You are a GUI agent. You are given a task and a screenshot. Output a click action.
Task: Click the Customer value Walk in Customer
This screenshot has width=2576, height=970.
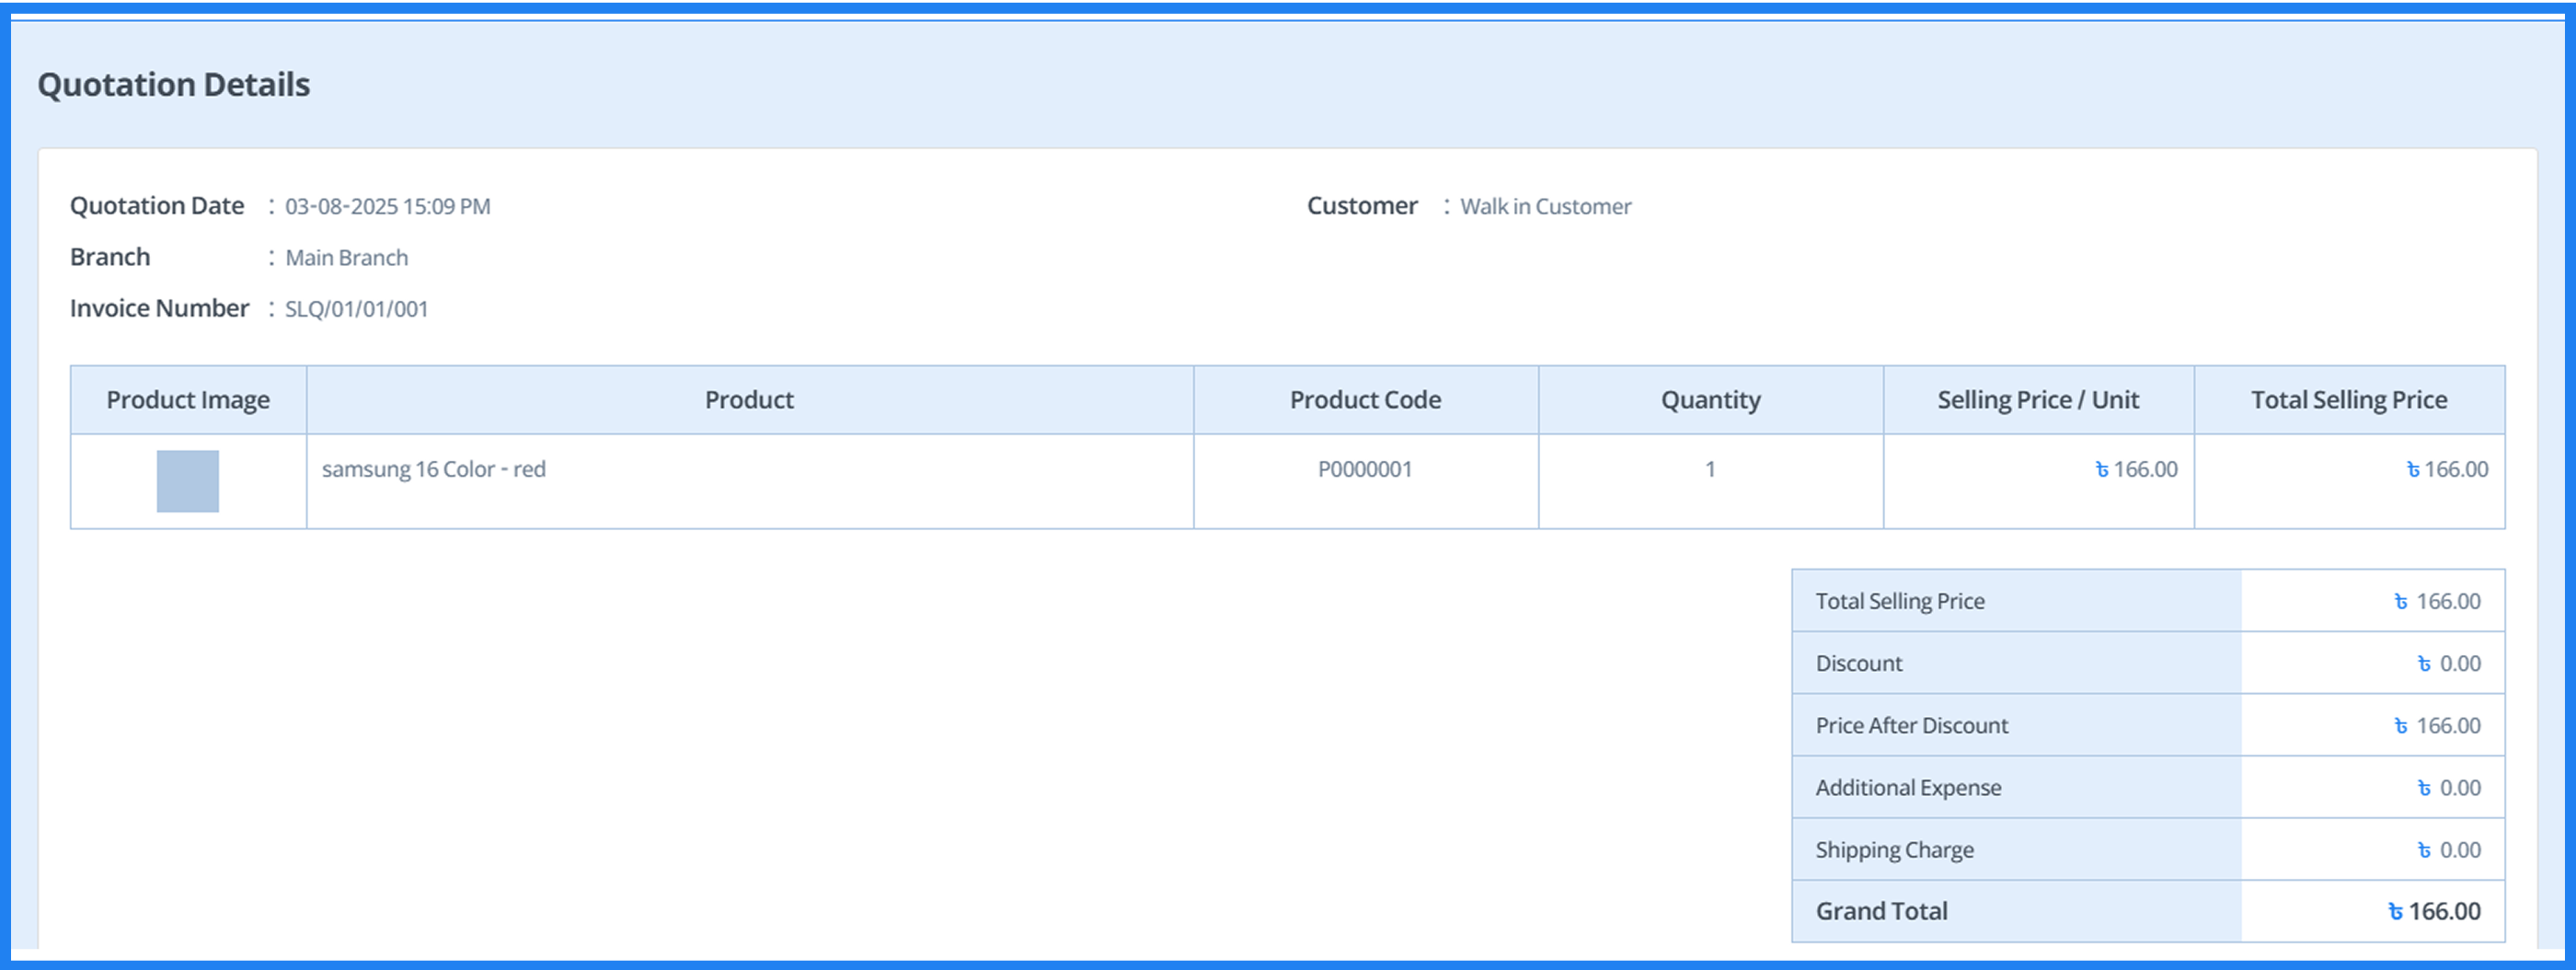(1545, 206)
